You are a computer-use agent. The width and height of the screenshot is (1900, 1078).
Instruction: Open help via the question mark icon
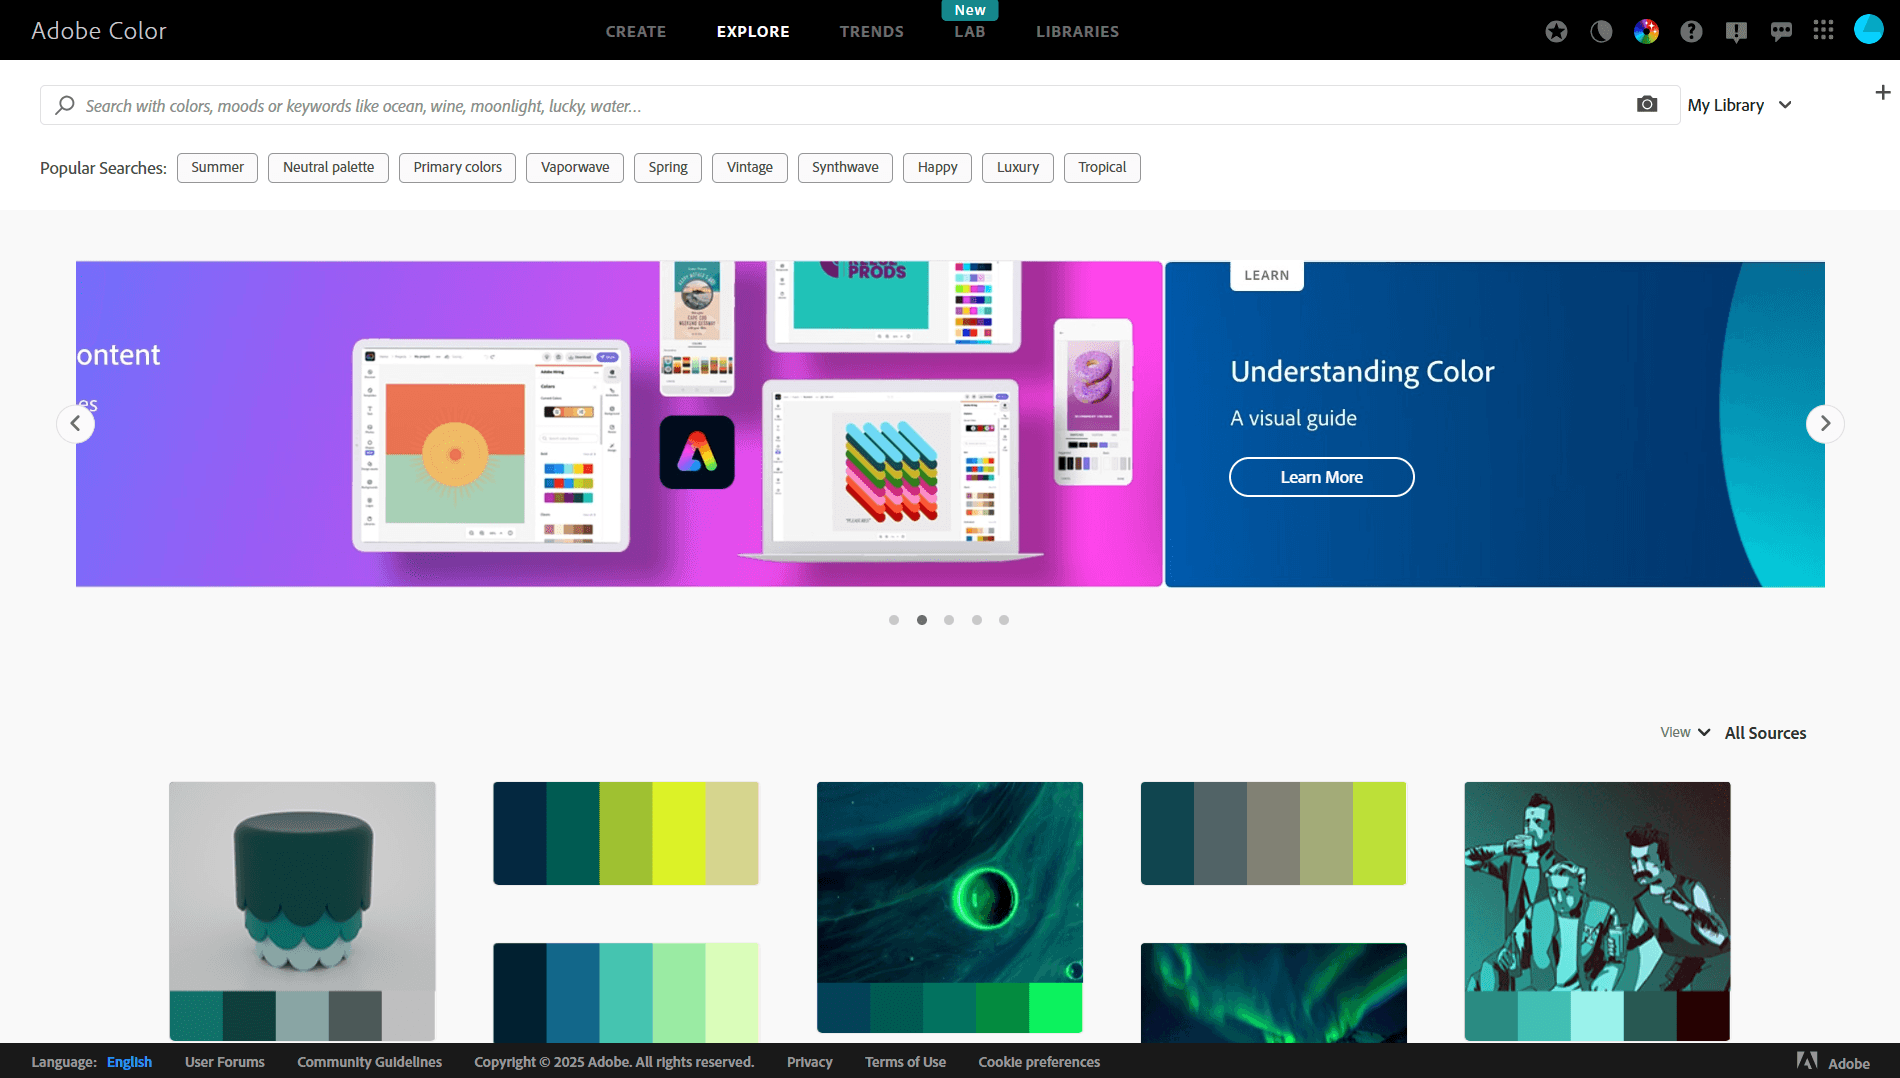1691,31
